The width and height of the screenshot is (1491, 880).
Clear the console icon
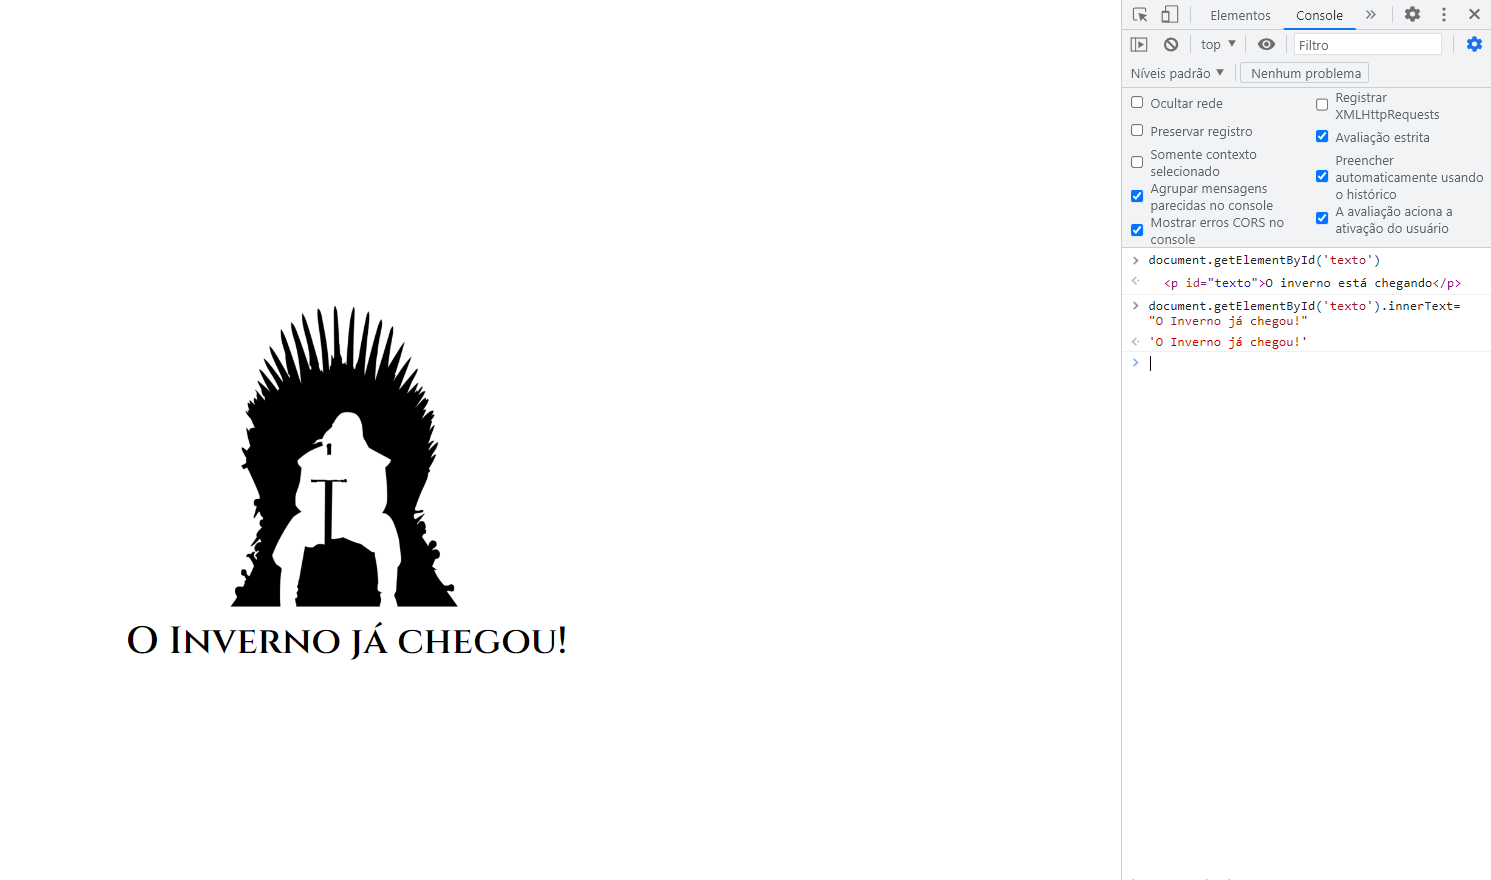(1171, 45)
